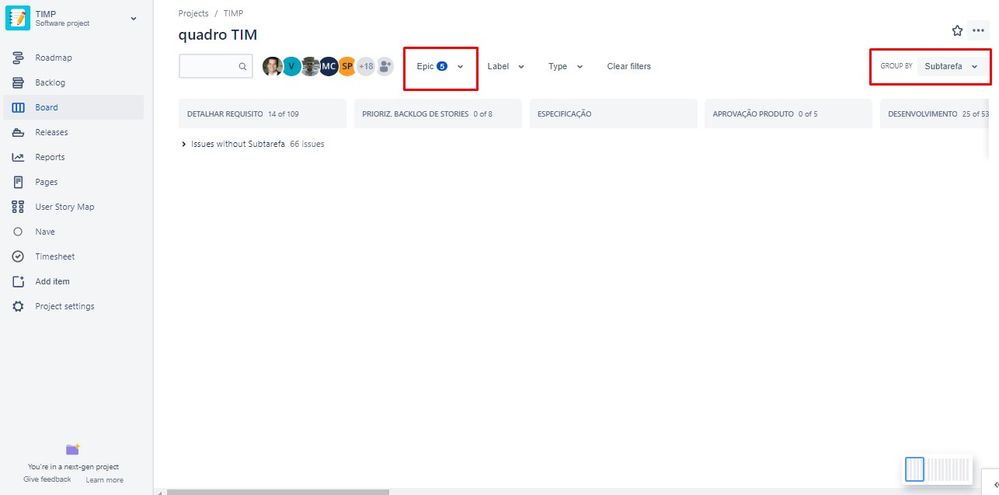Star the quadro TIM board
The width and height of the screenshot is (999, 495).
point(957,31)
